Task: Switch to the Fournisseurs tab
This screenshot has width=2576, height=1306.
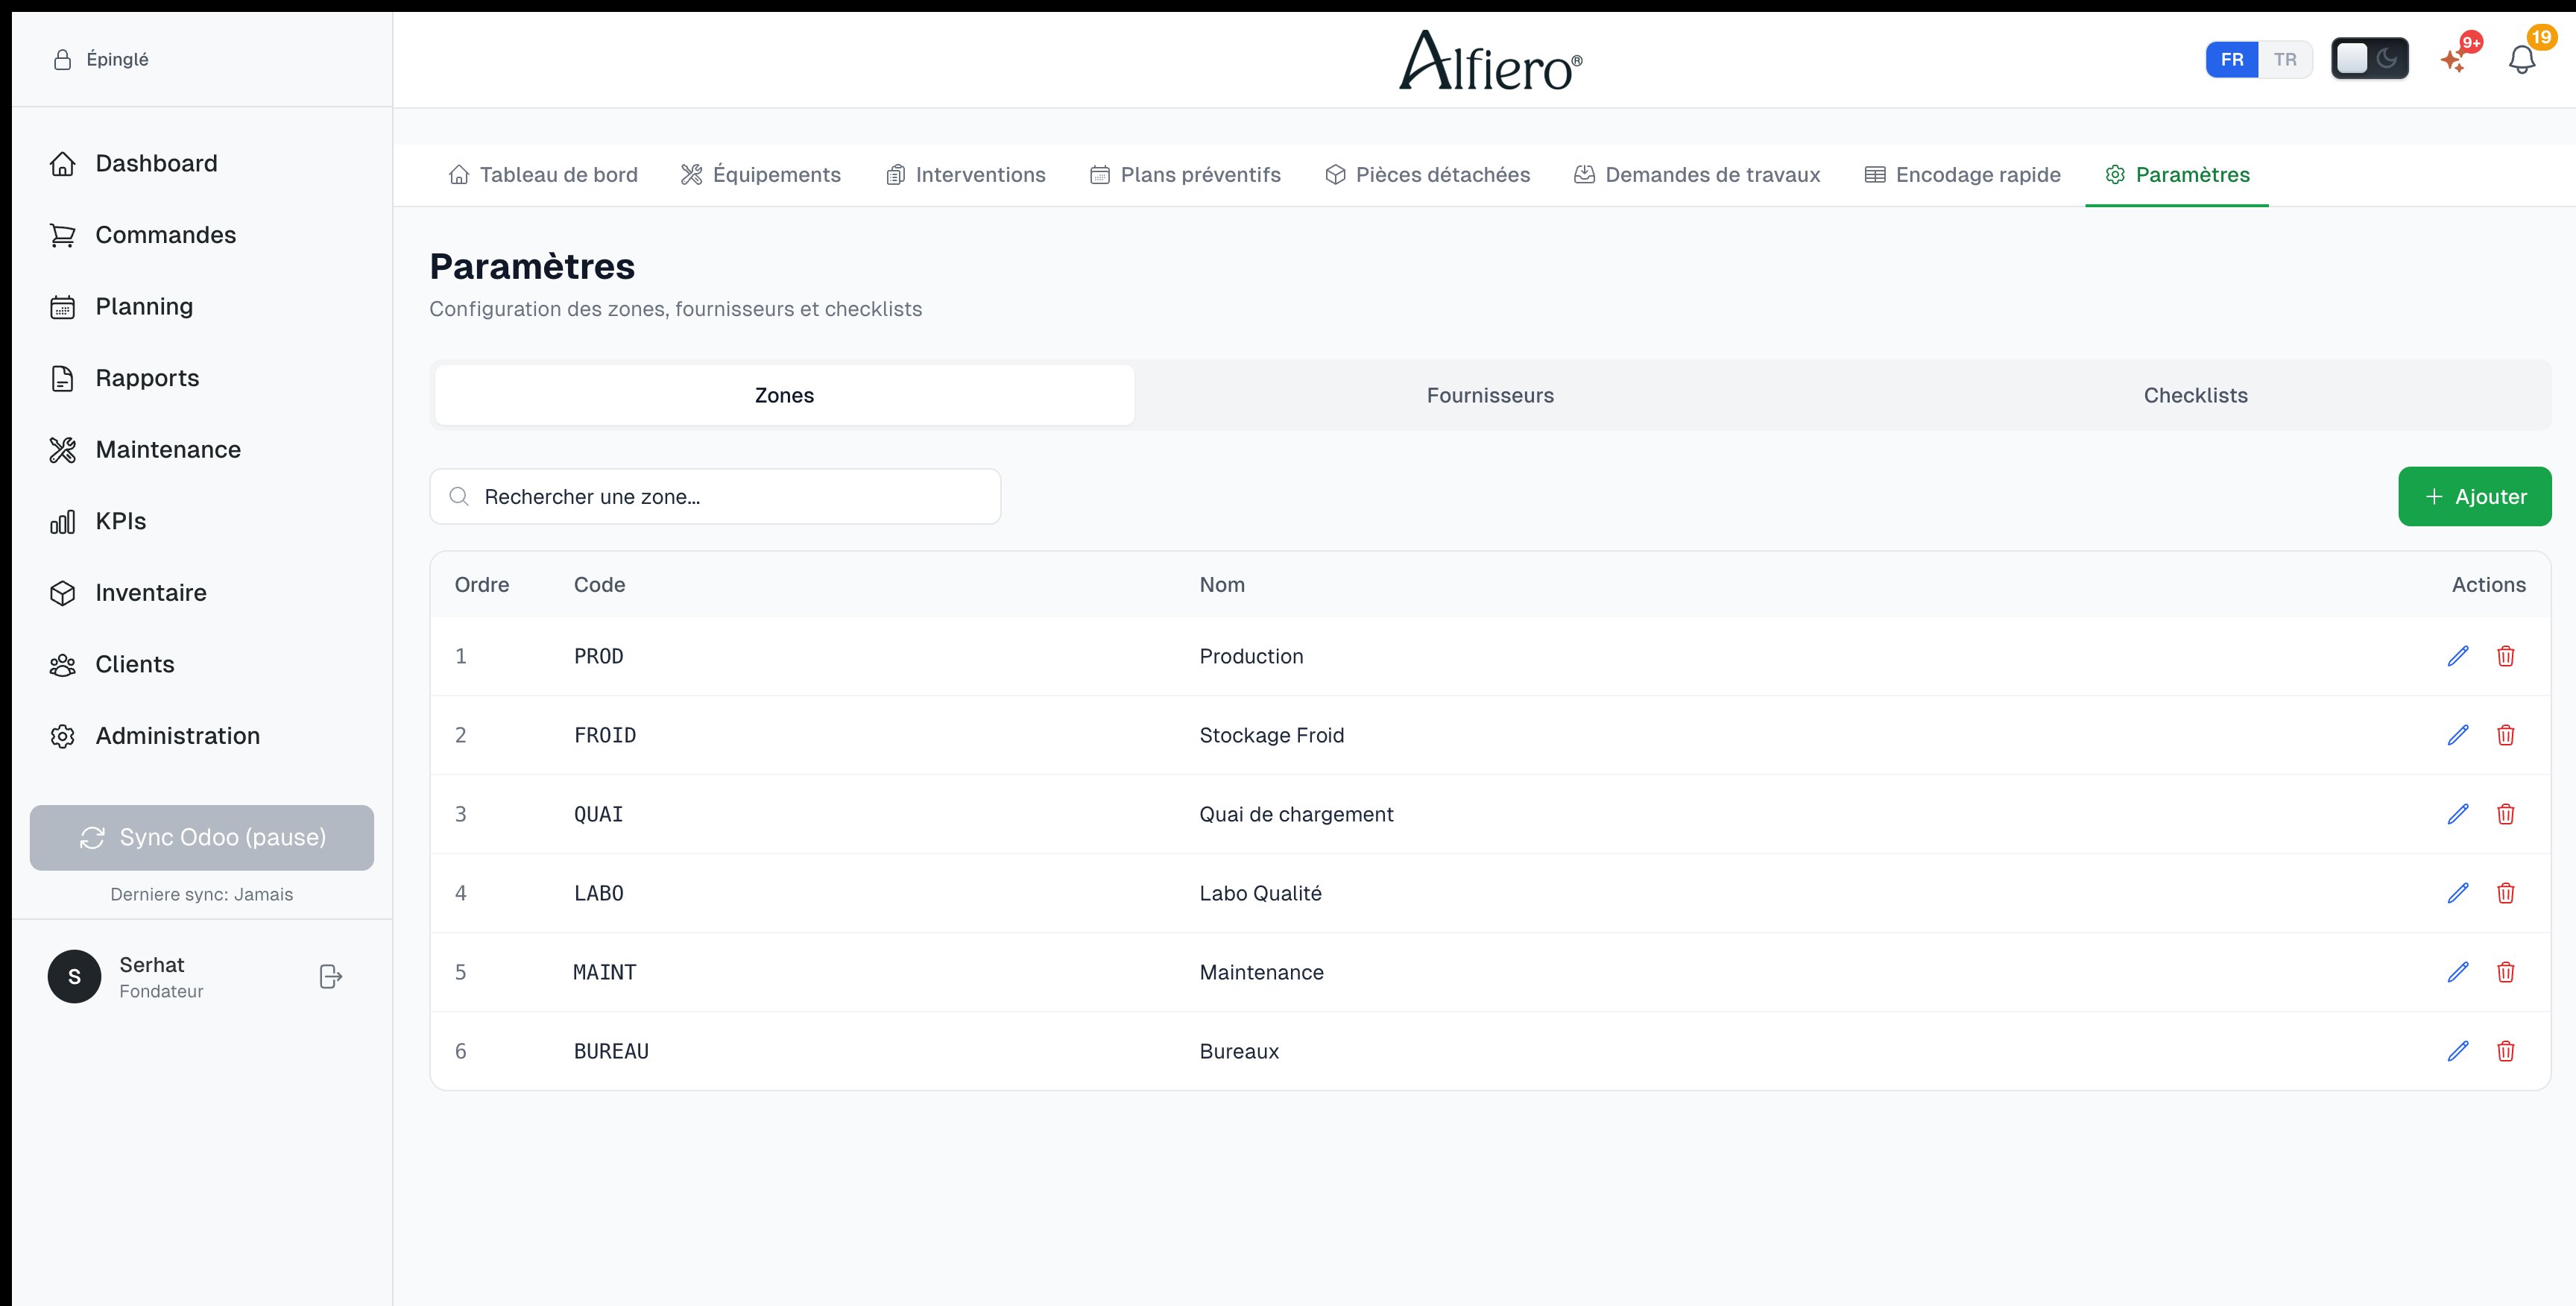Action: tap(1489, 396)
